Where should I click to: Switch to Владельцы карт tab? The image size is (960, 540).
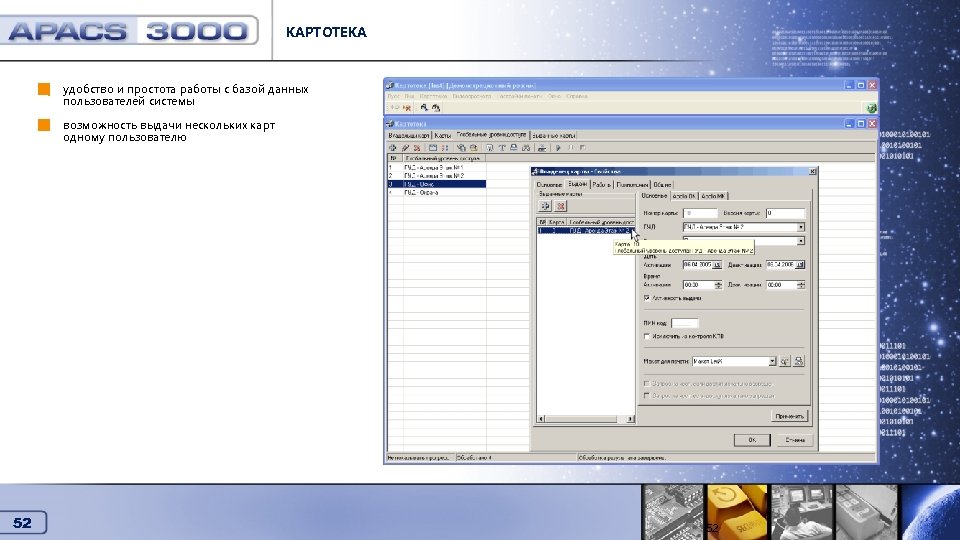pyautogui.click(x=409, y=135)
